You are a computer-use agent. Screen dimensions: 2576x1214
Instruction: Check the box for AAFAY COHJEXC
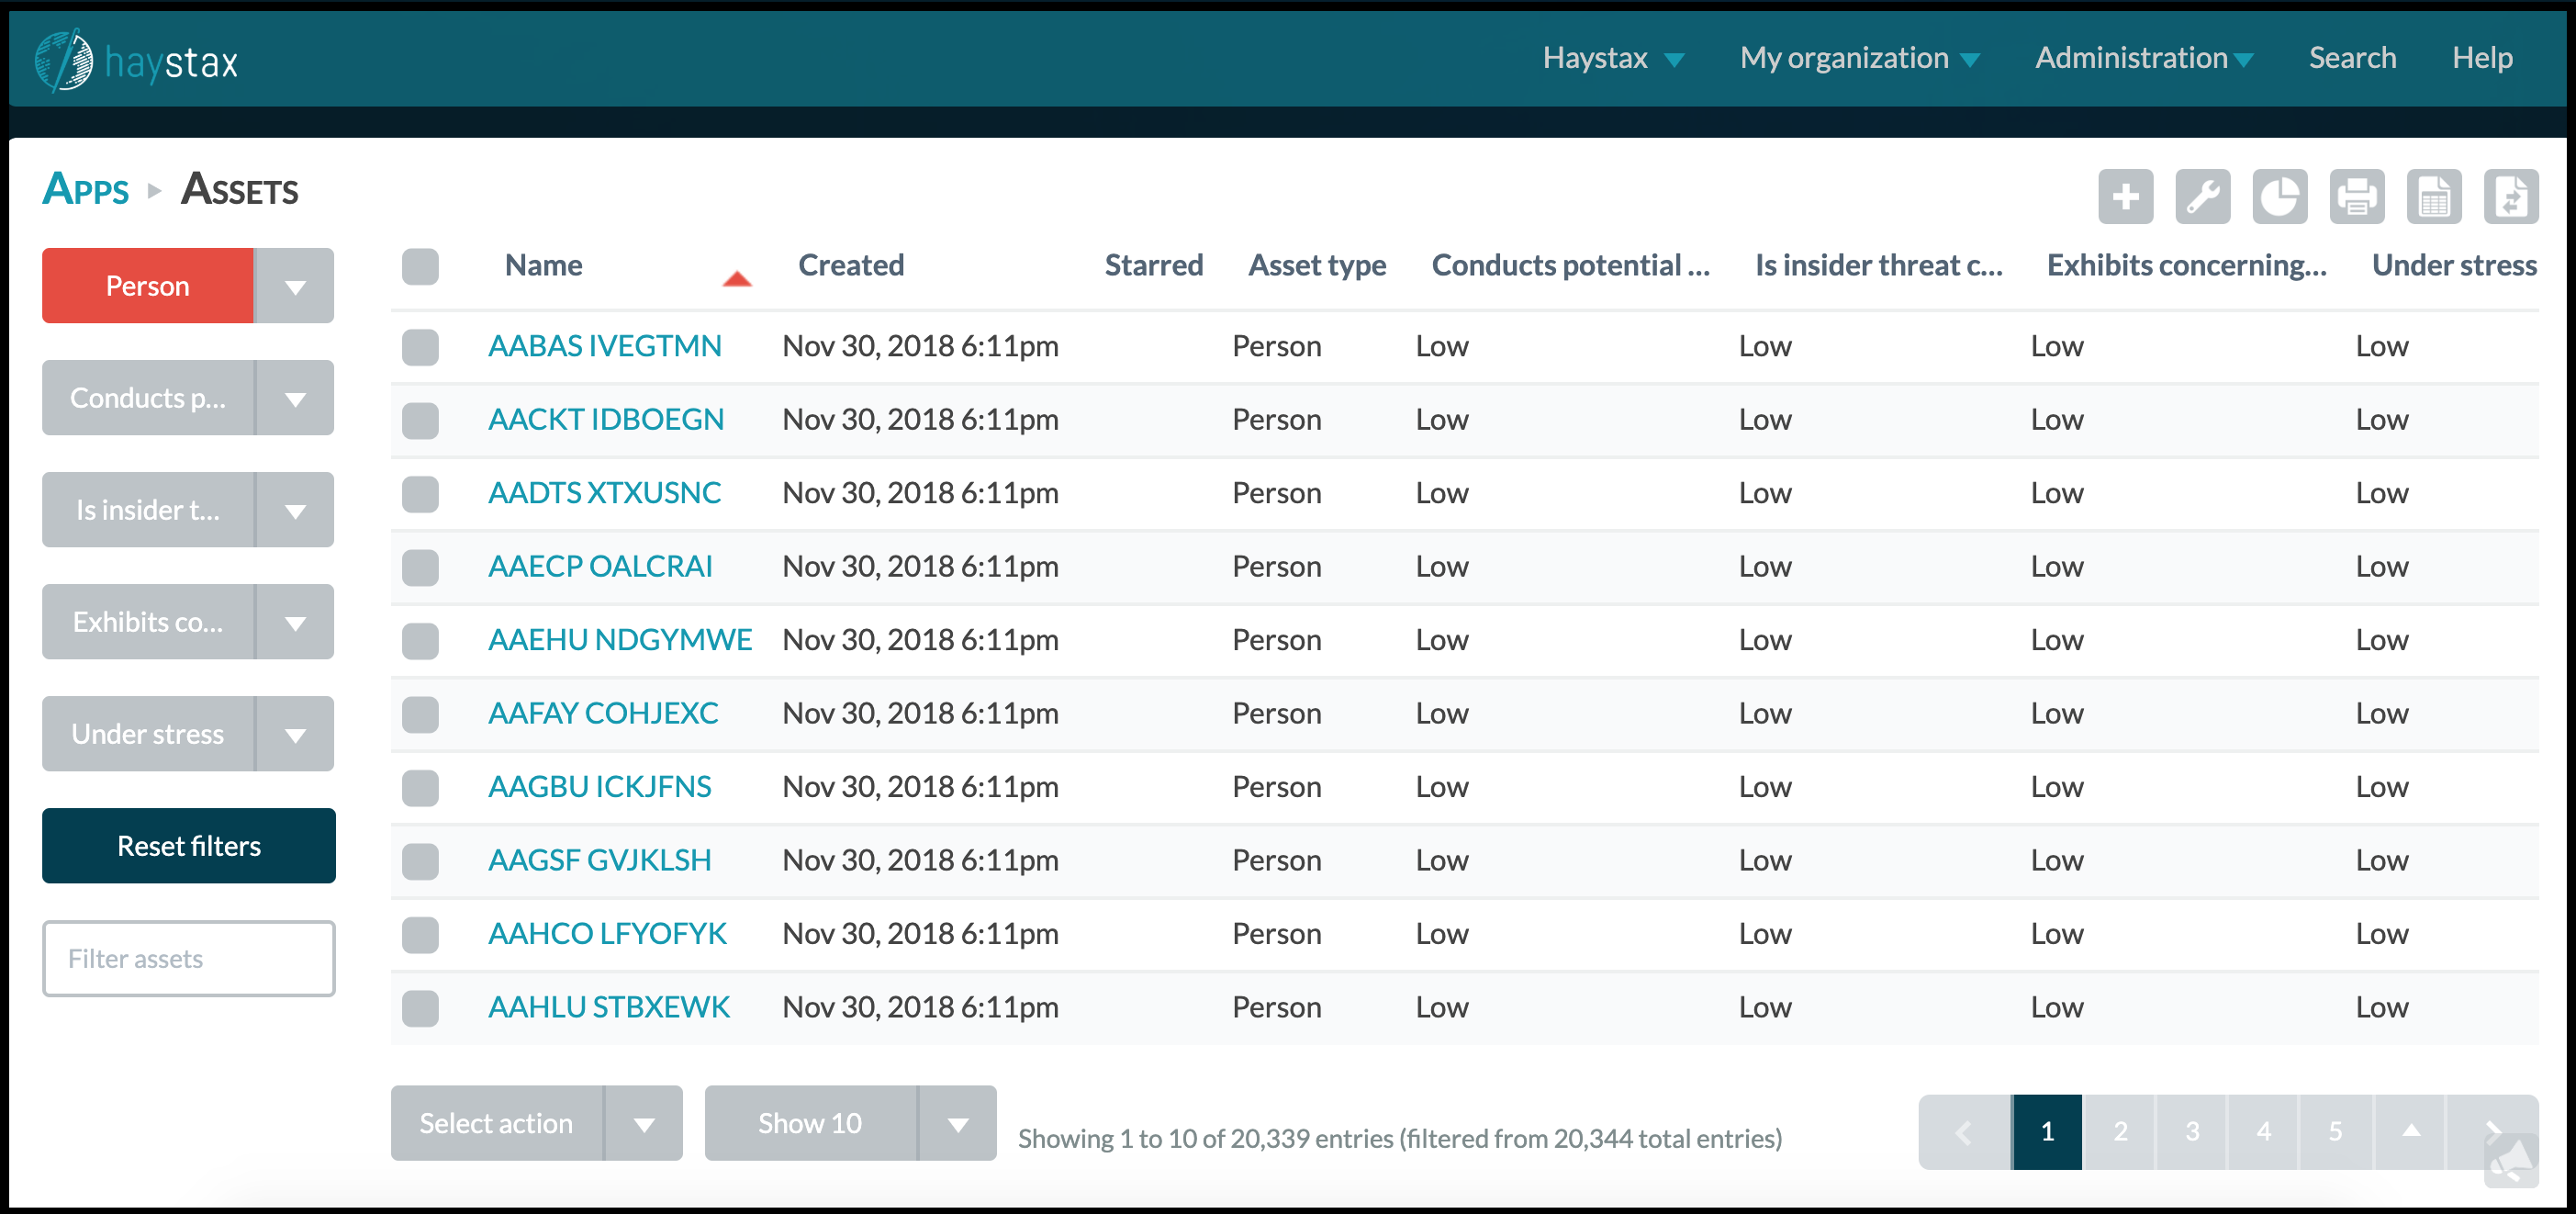[x=420, y=714]
